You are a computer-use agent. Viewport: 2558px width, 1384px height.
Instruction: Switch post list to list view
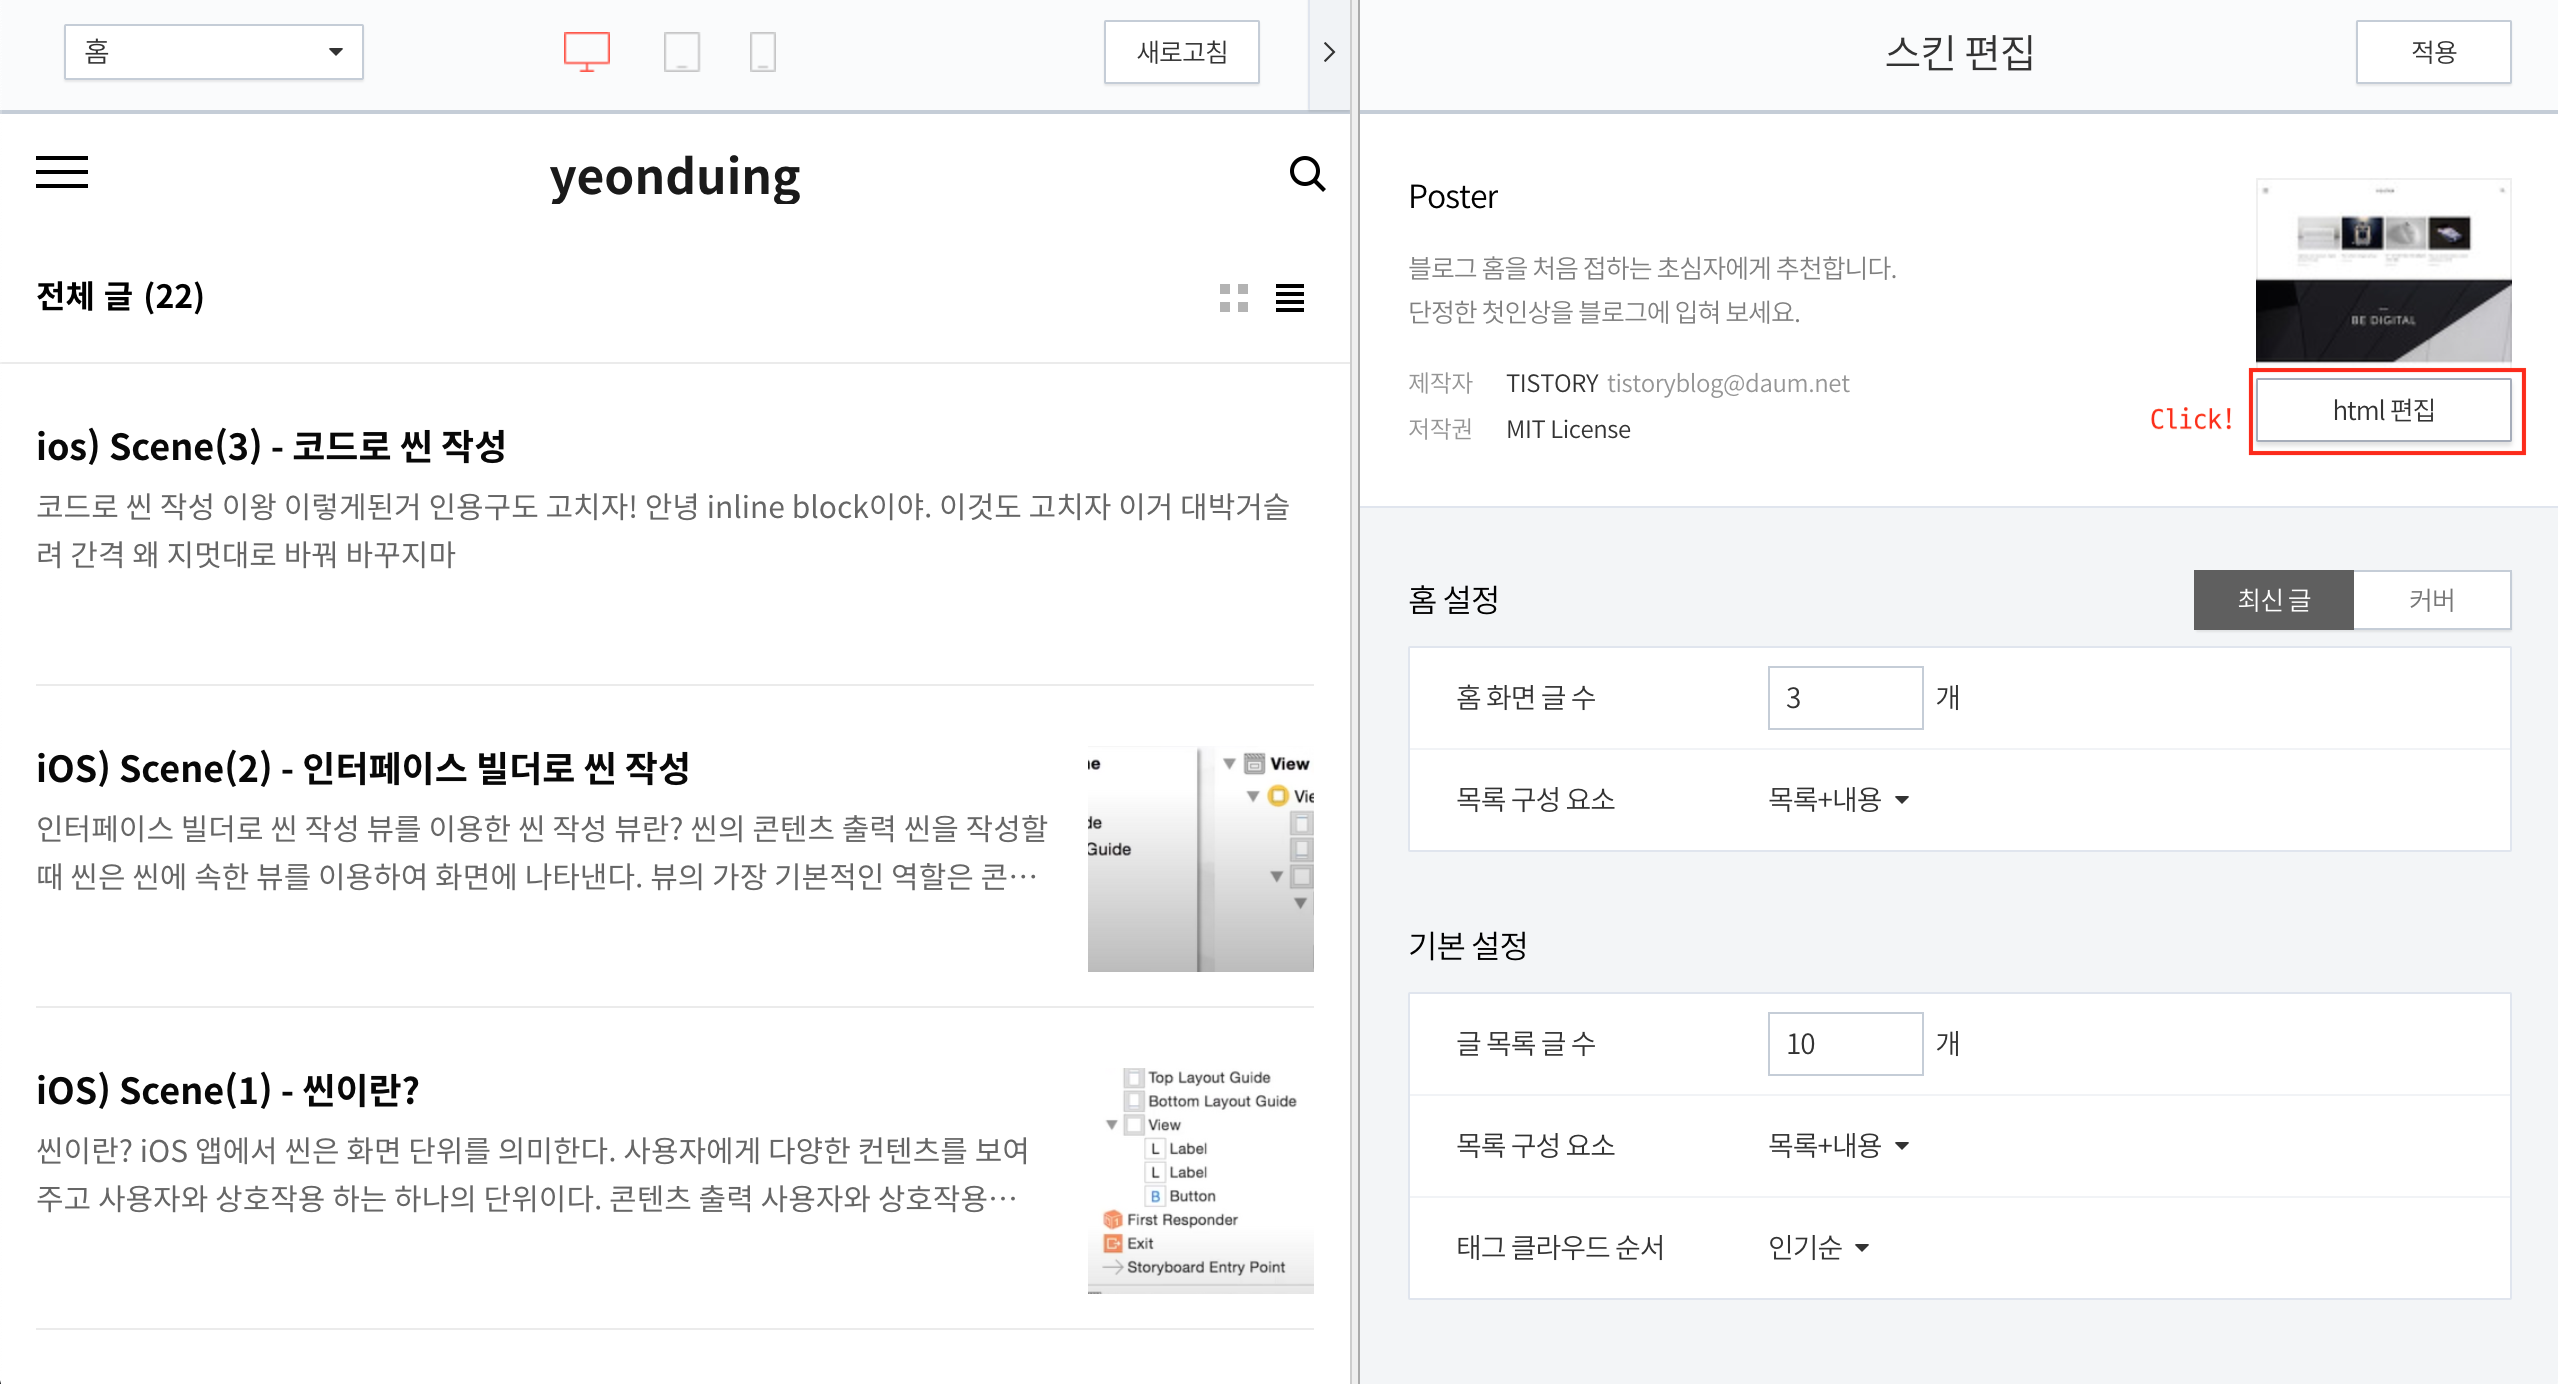[1289, 297]
